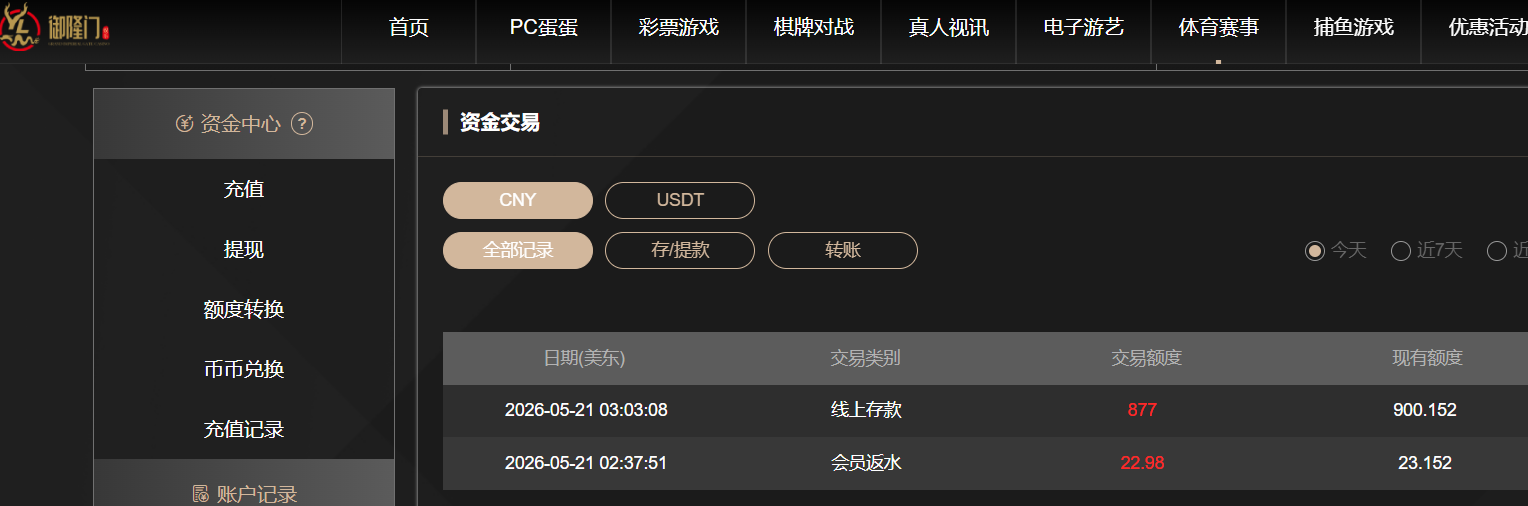Show the 转账 transfer records

tap(843, 250)
